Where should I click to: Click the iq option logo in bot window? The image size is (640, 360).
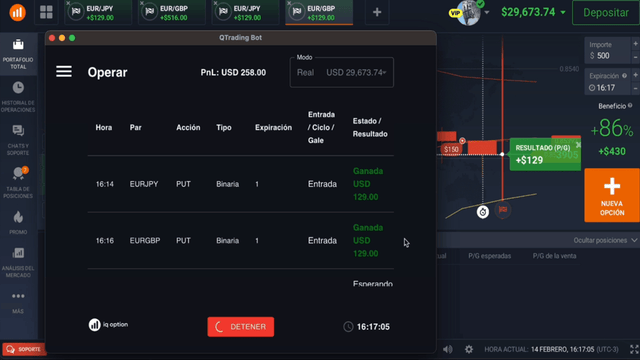(x=109, y=325)
